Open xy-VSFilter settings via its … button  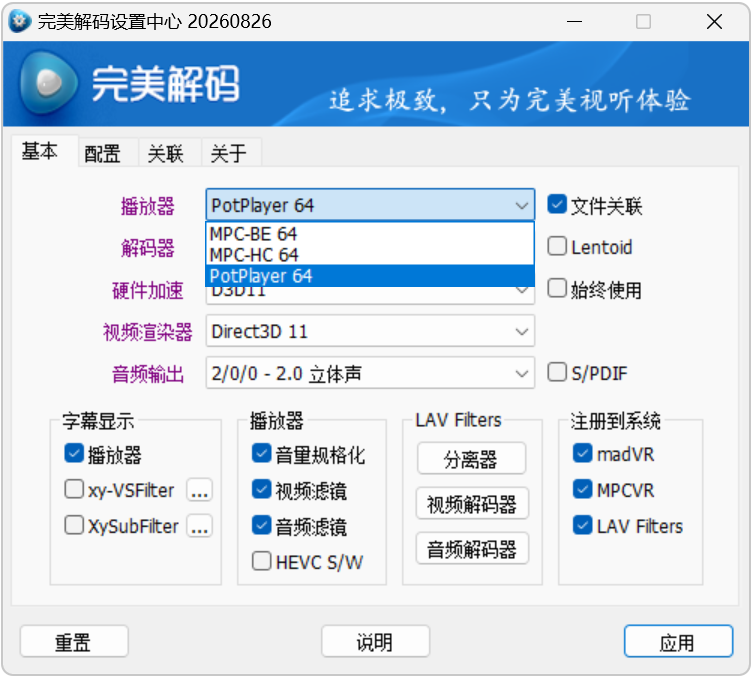[x=200, y=490]
